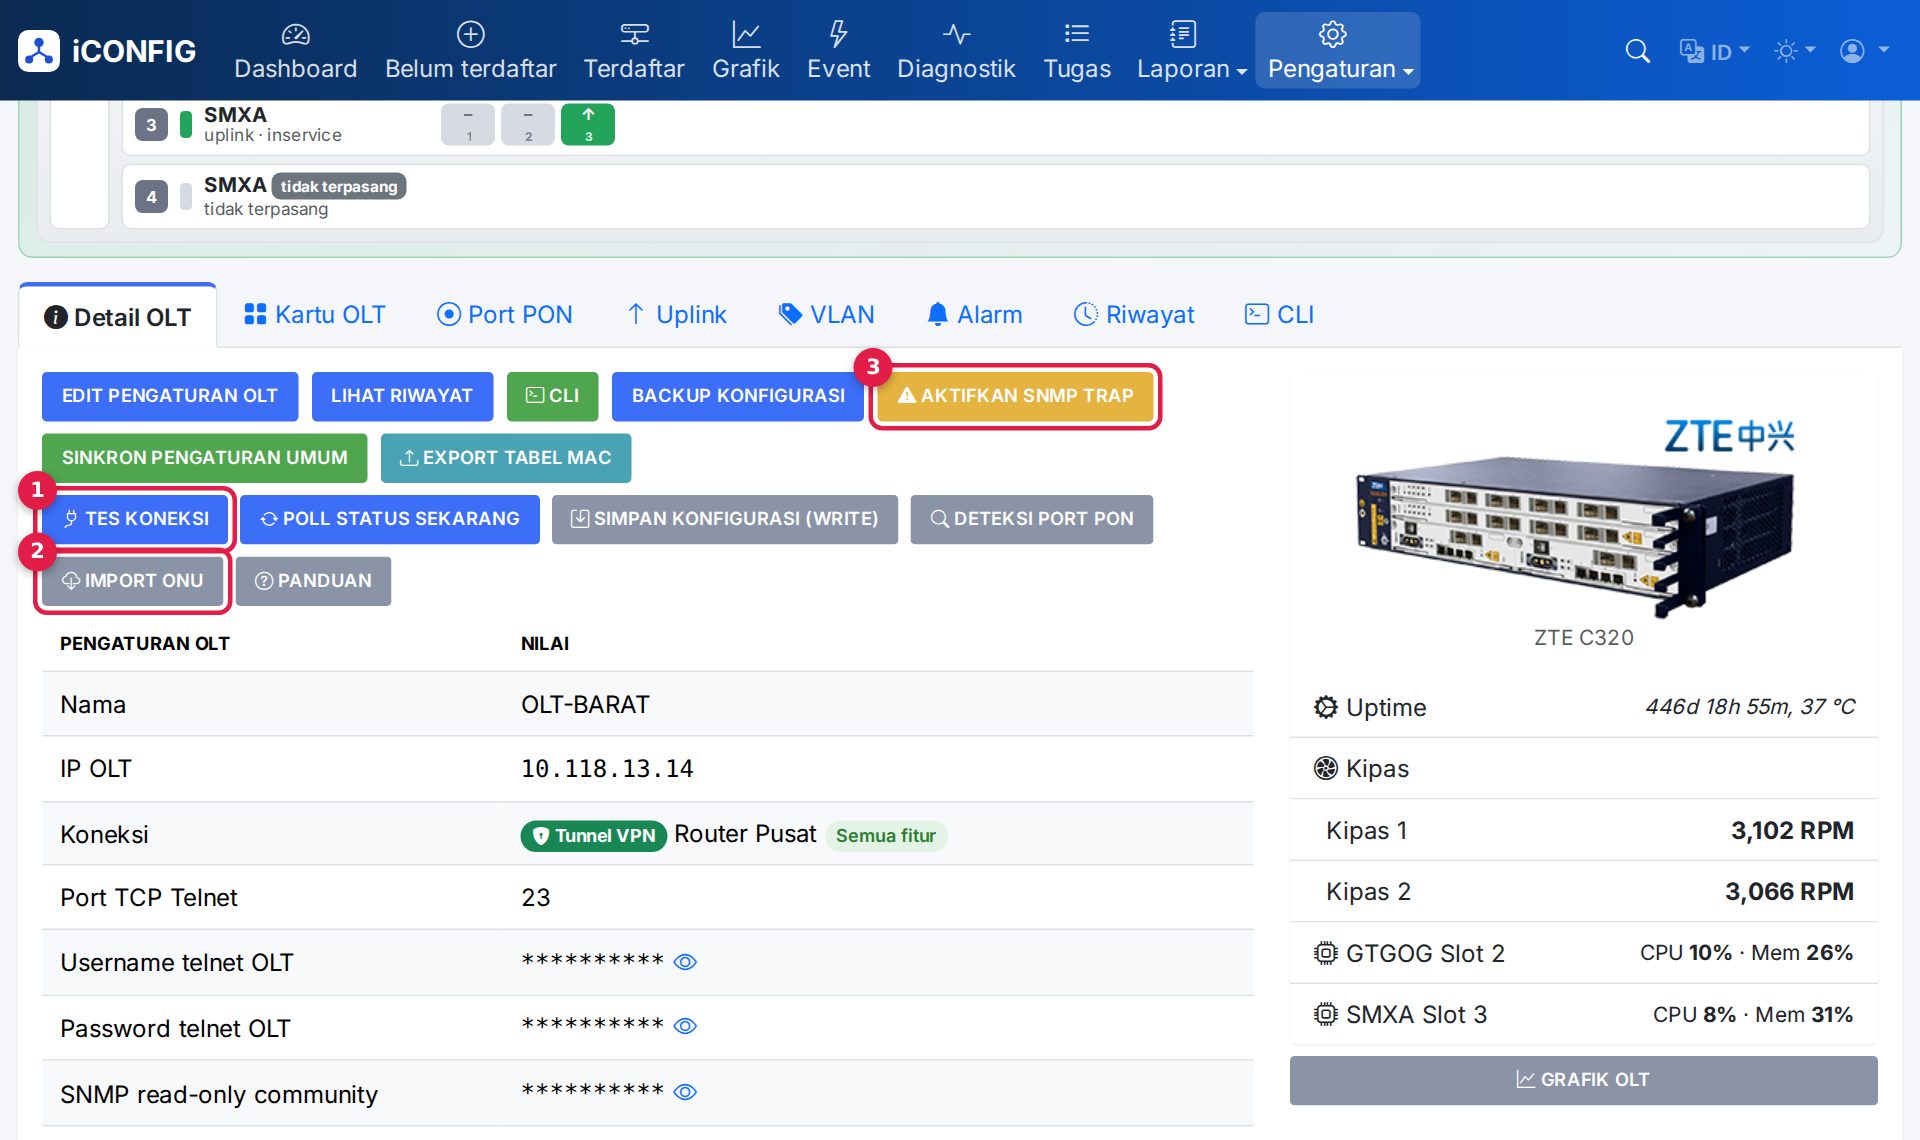Reveal the Password telnet OLT value

pos(685,1026)
